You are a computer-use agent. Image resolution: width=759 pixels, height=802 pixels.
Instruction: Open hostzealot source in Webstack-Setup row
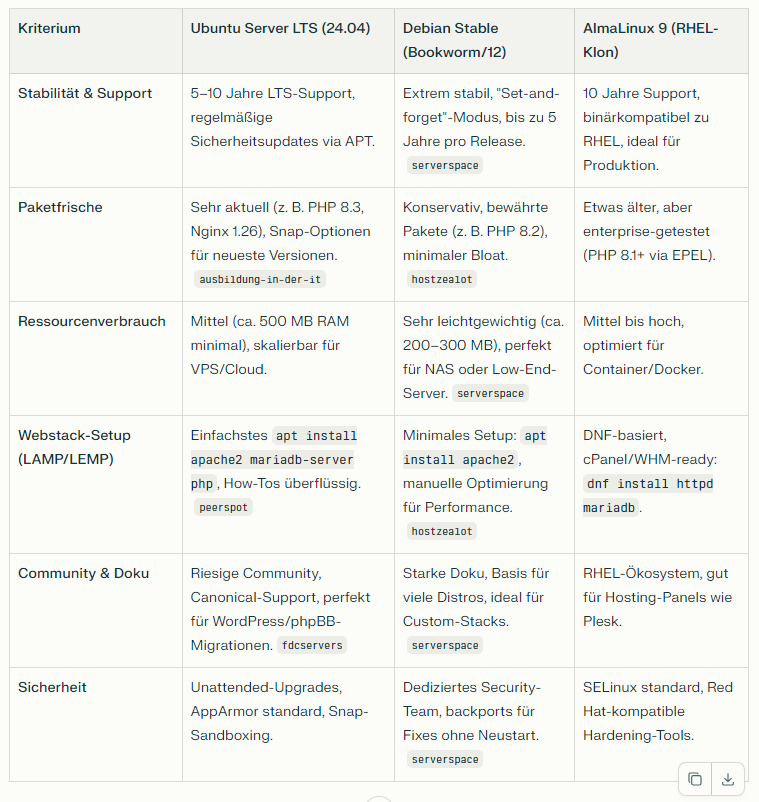pyautogui.click(x=442, y=531)
